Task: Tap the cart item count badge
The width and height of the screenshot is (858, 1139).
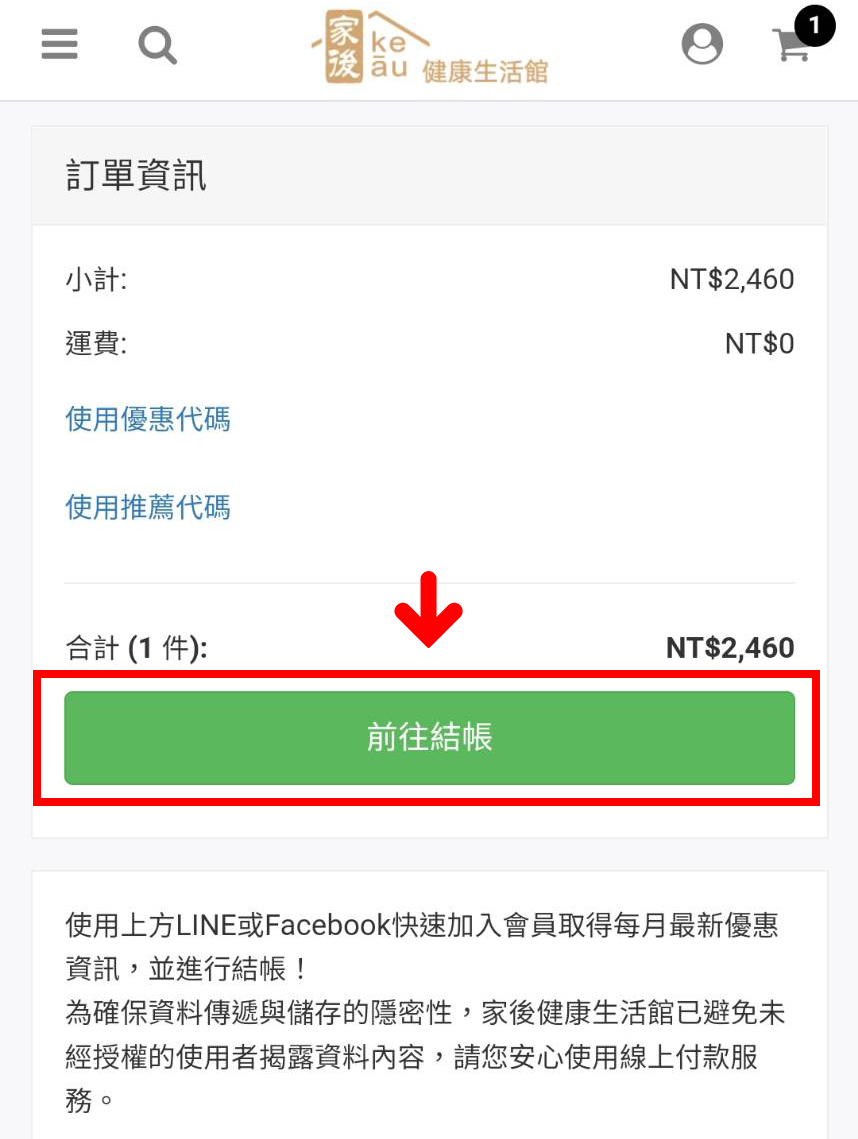Action: [x=814, y=26]
